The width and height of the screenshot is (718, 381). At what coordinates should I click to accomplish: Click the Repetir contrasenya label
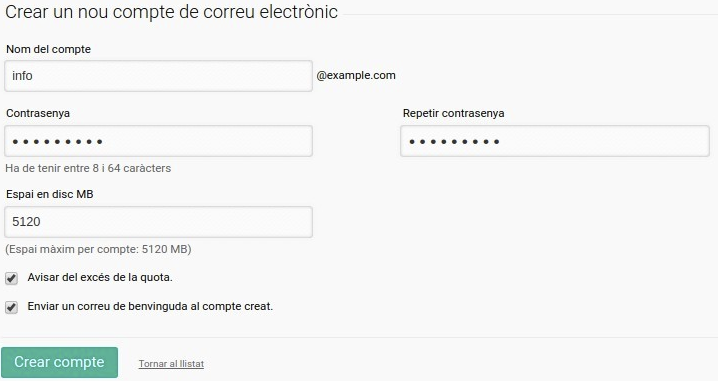click(x=453, y=113)
